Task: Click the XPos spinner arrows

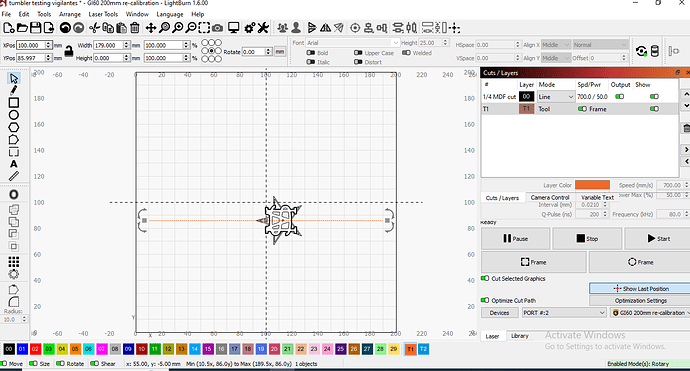Action: (48, 45)
